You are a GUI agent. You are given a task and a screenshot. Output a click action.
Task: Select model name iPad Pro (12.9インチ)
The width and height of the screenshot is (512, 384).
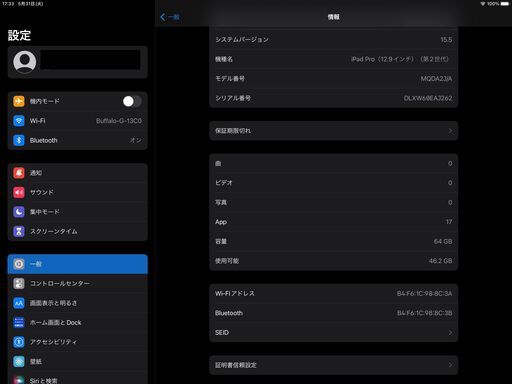pyautogui.click(x=401, y=59)
